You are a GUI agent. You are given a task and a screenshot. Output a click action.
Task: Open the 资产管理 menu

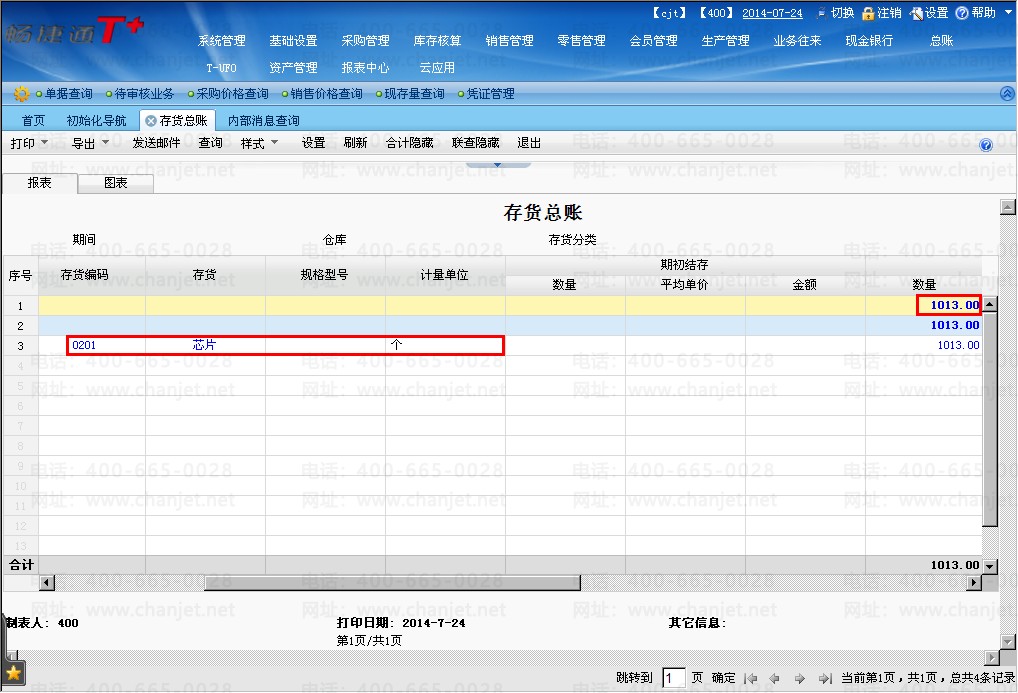(x=293, y=68)
